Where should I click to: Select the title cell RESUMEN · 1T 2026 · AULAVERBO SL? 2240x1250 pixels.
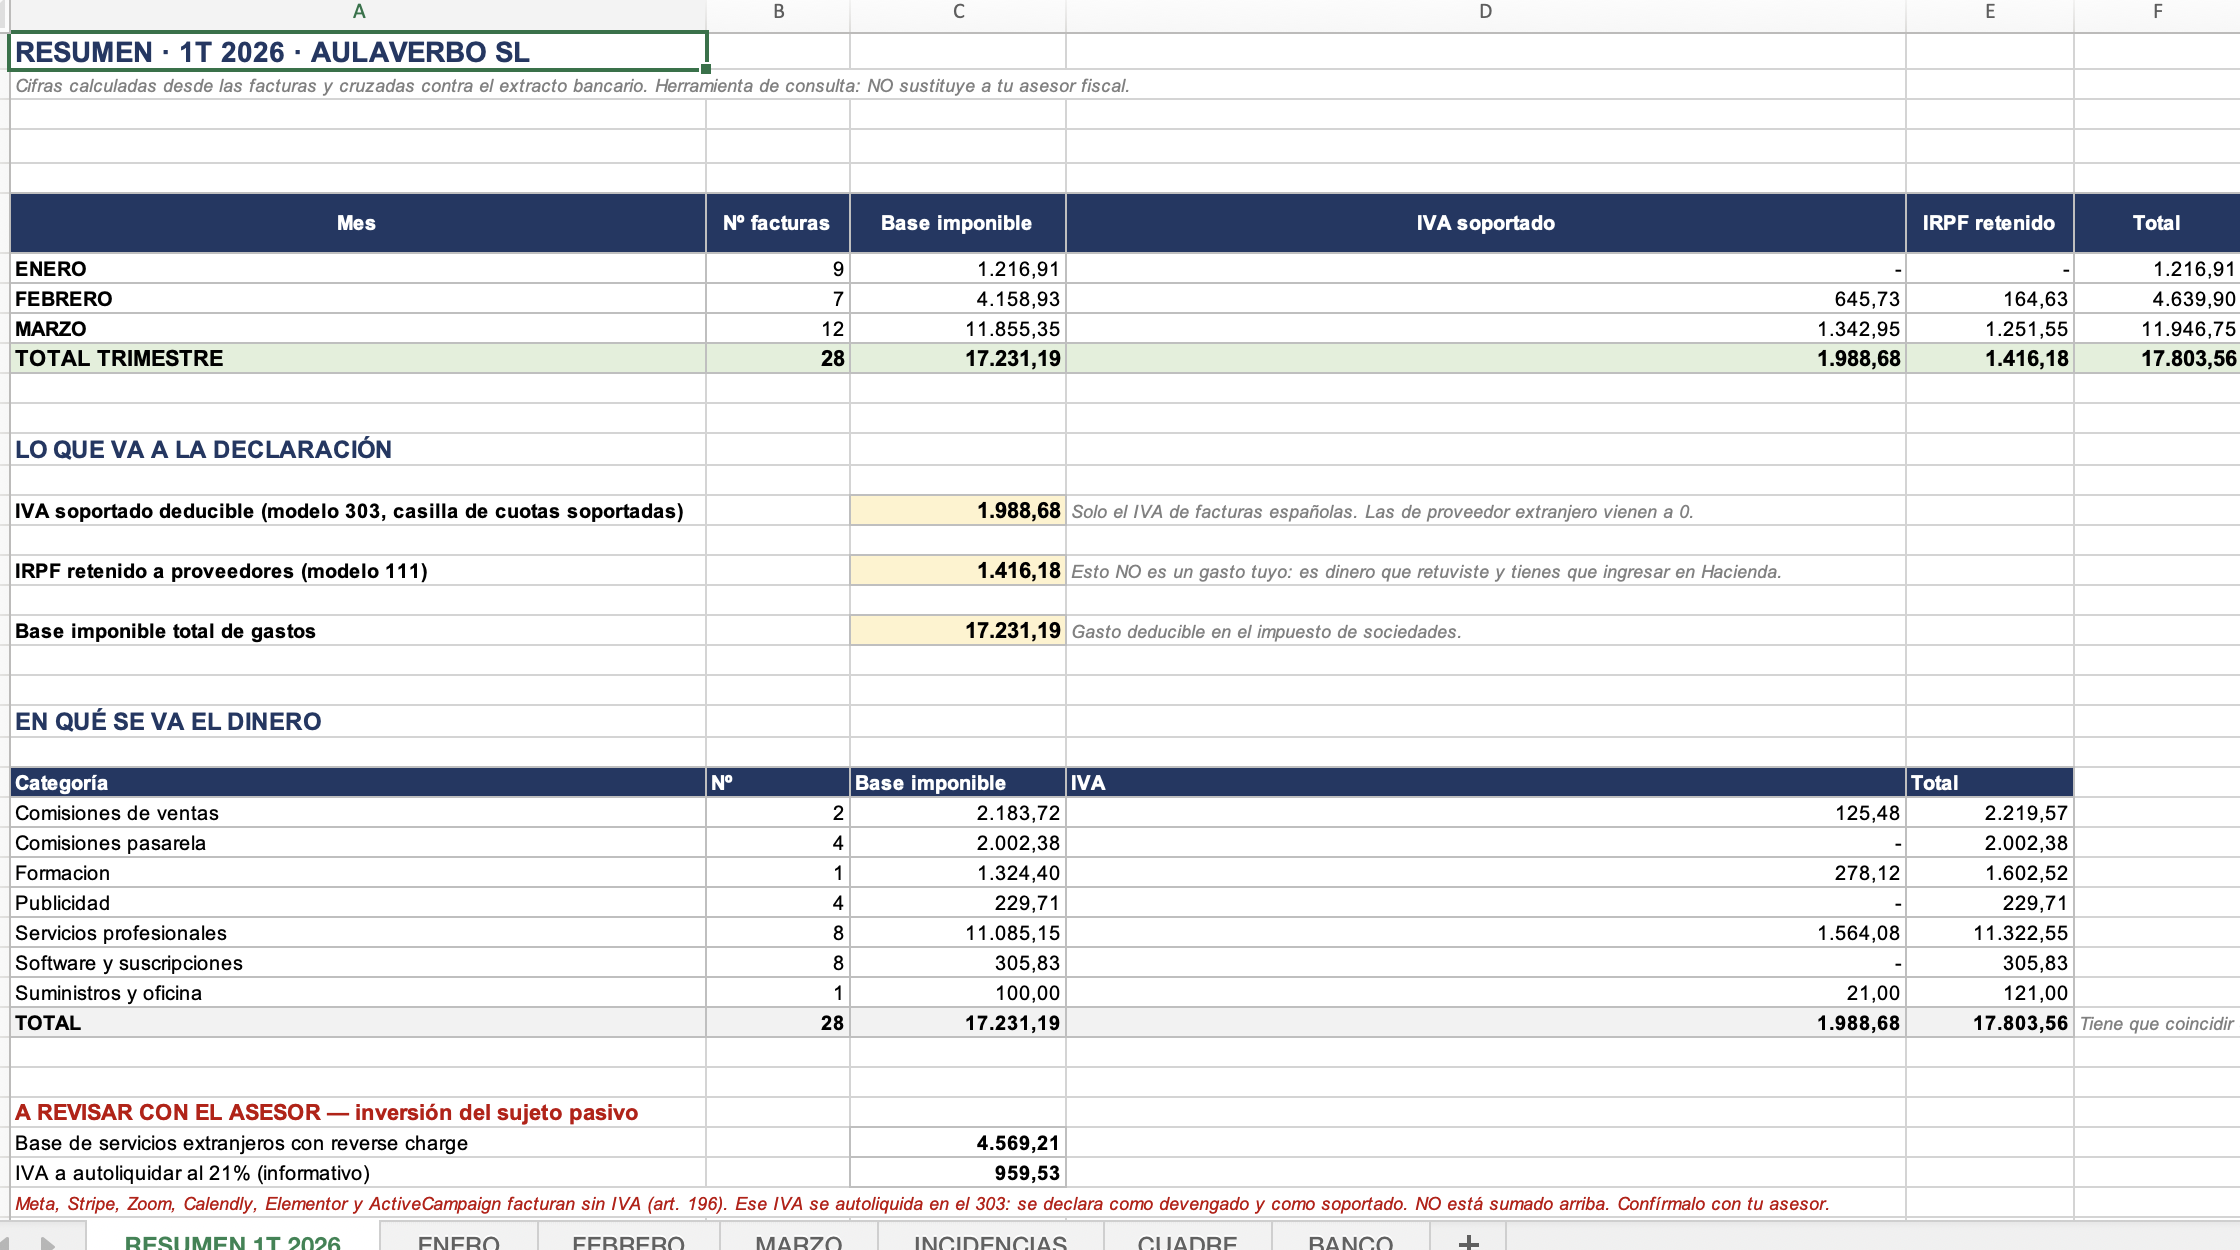[x=358, y=52]
